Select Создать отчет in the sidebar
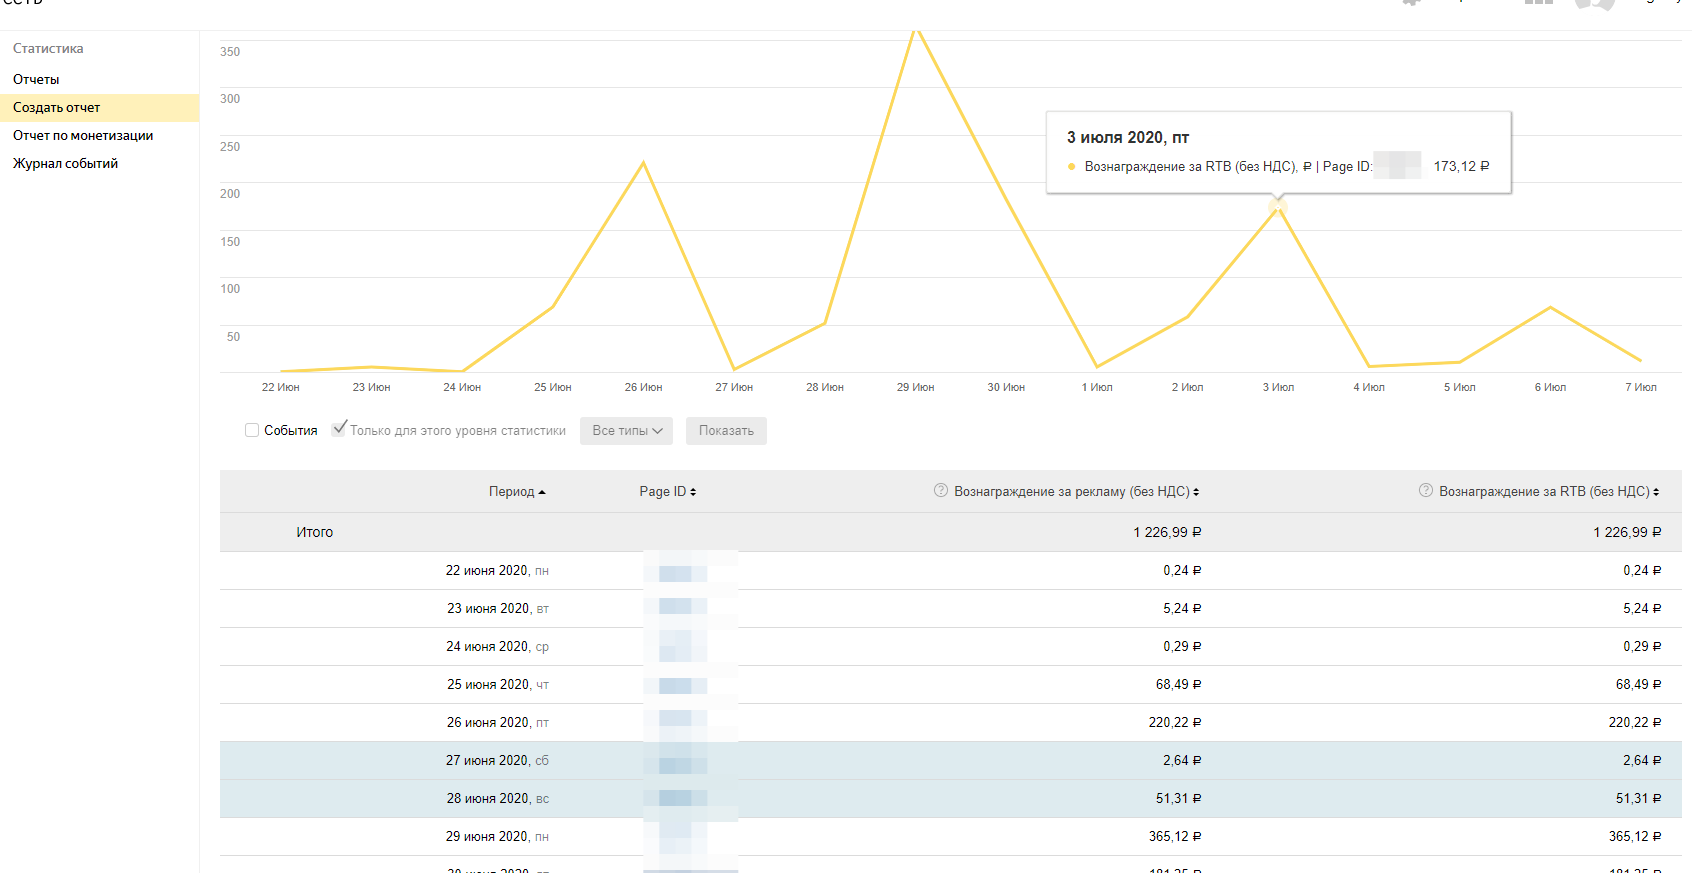Viewport: 1692px width, 873px height. click(57, 107)
